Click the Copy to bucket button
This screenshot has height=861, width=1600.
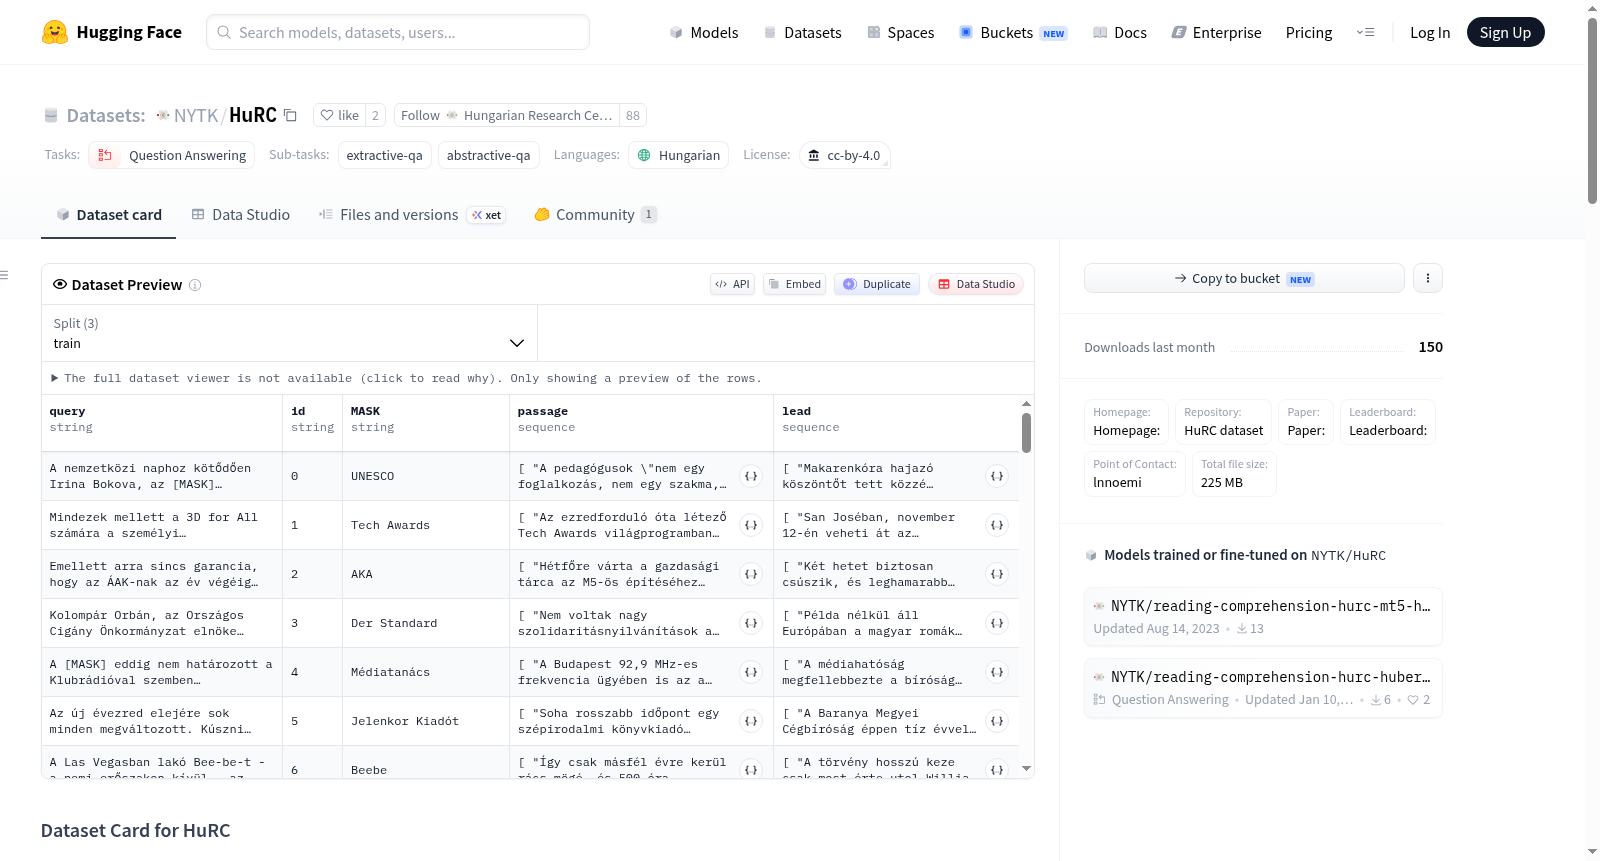coord(1244,278)
